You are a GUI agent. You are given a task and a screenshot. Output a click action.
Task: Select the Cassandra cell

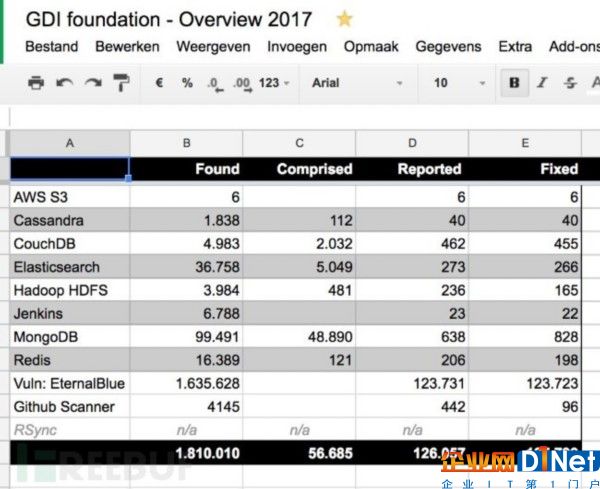70,220
